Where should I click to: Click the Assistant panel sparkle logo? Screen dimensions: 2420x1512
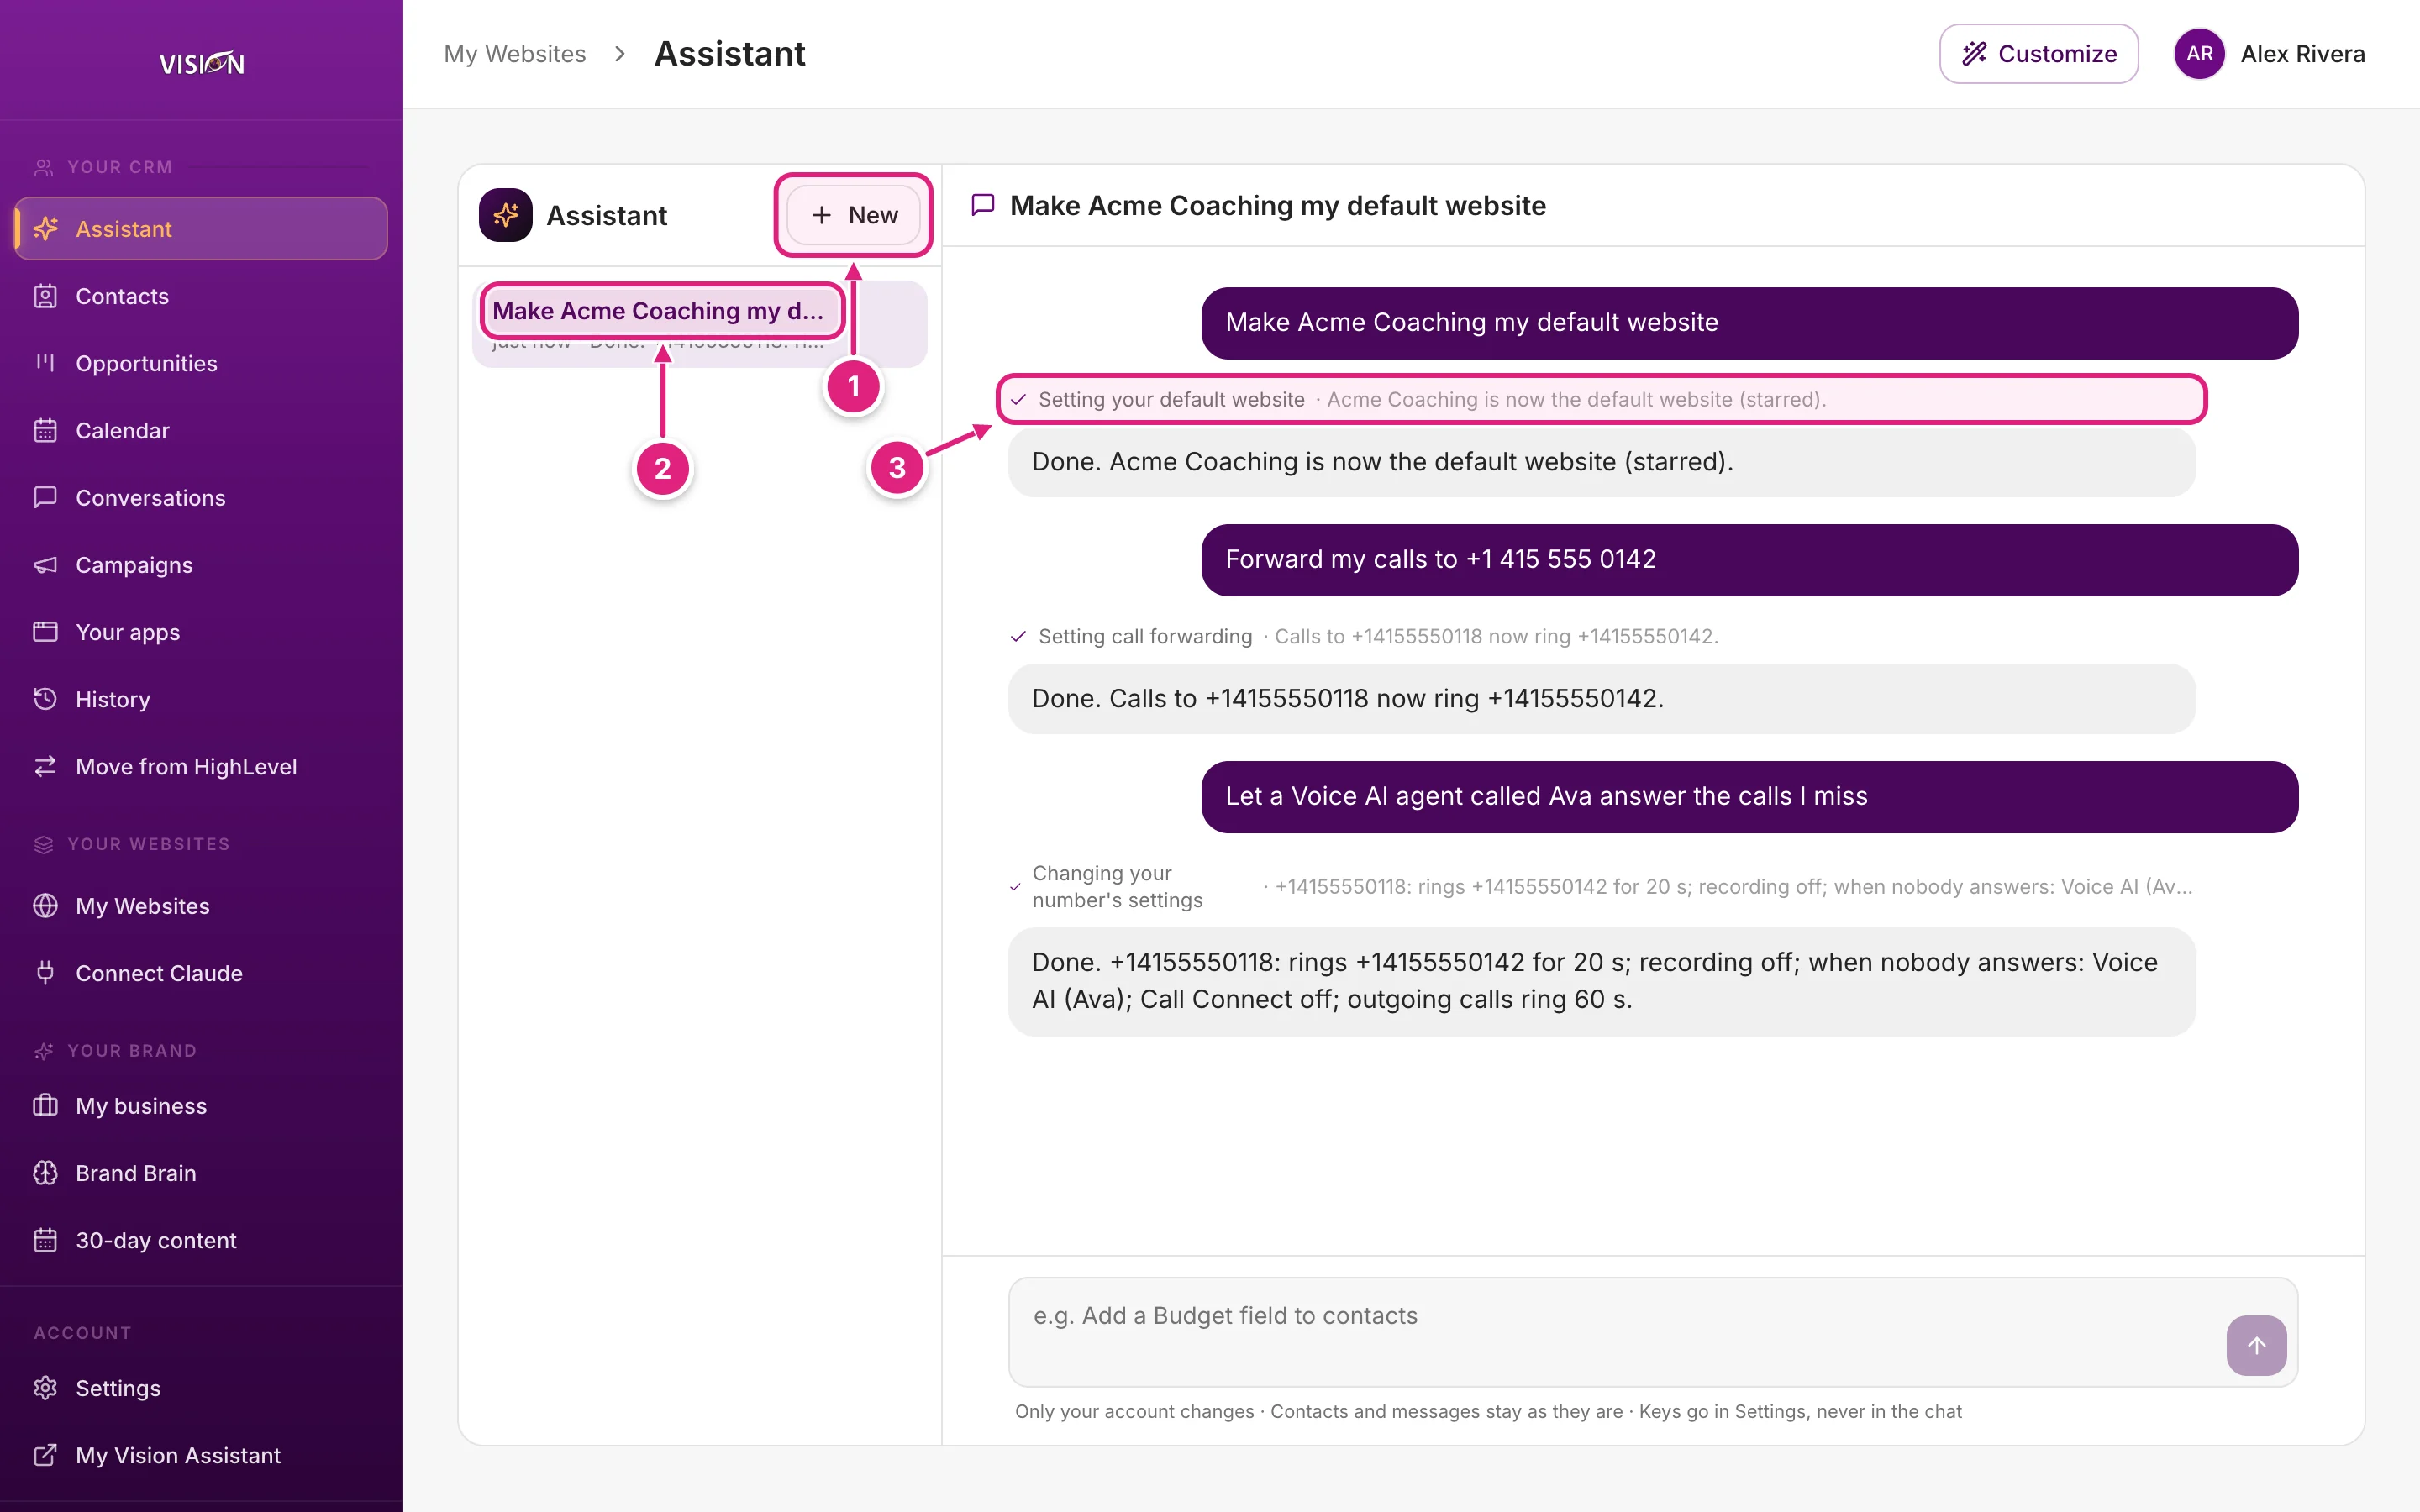pos(505,215)
